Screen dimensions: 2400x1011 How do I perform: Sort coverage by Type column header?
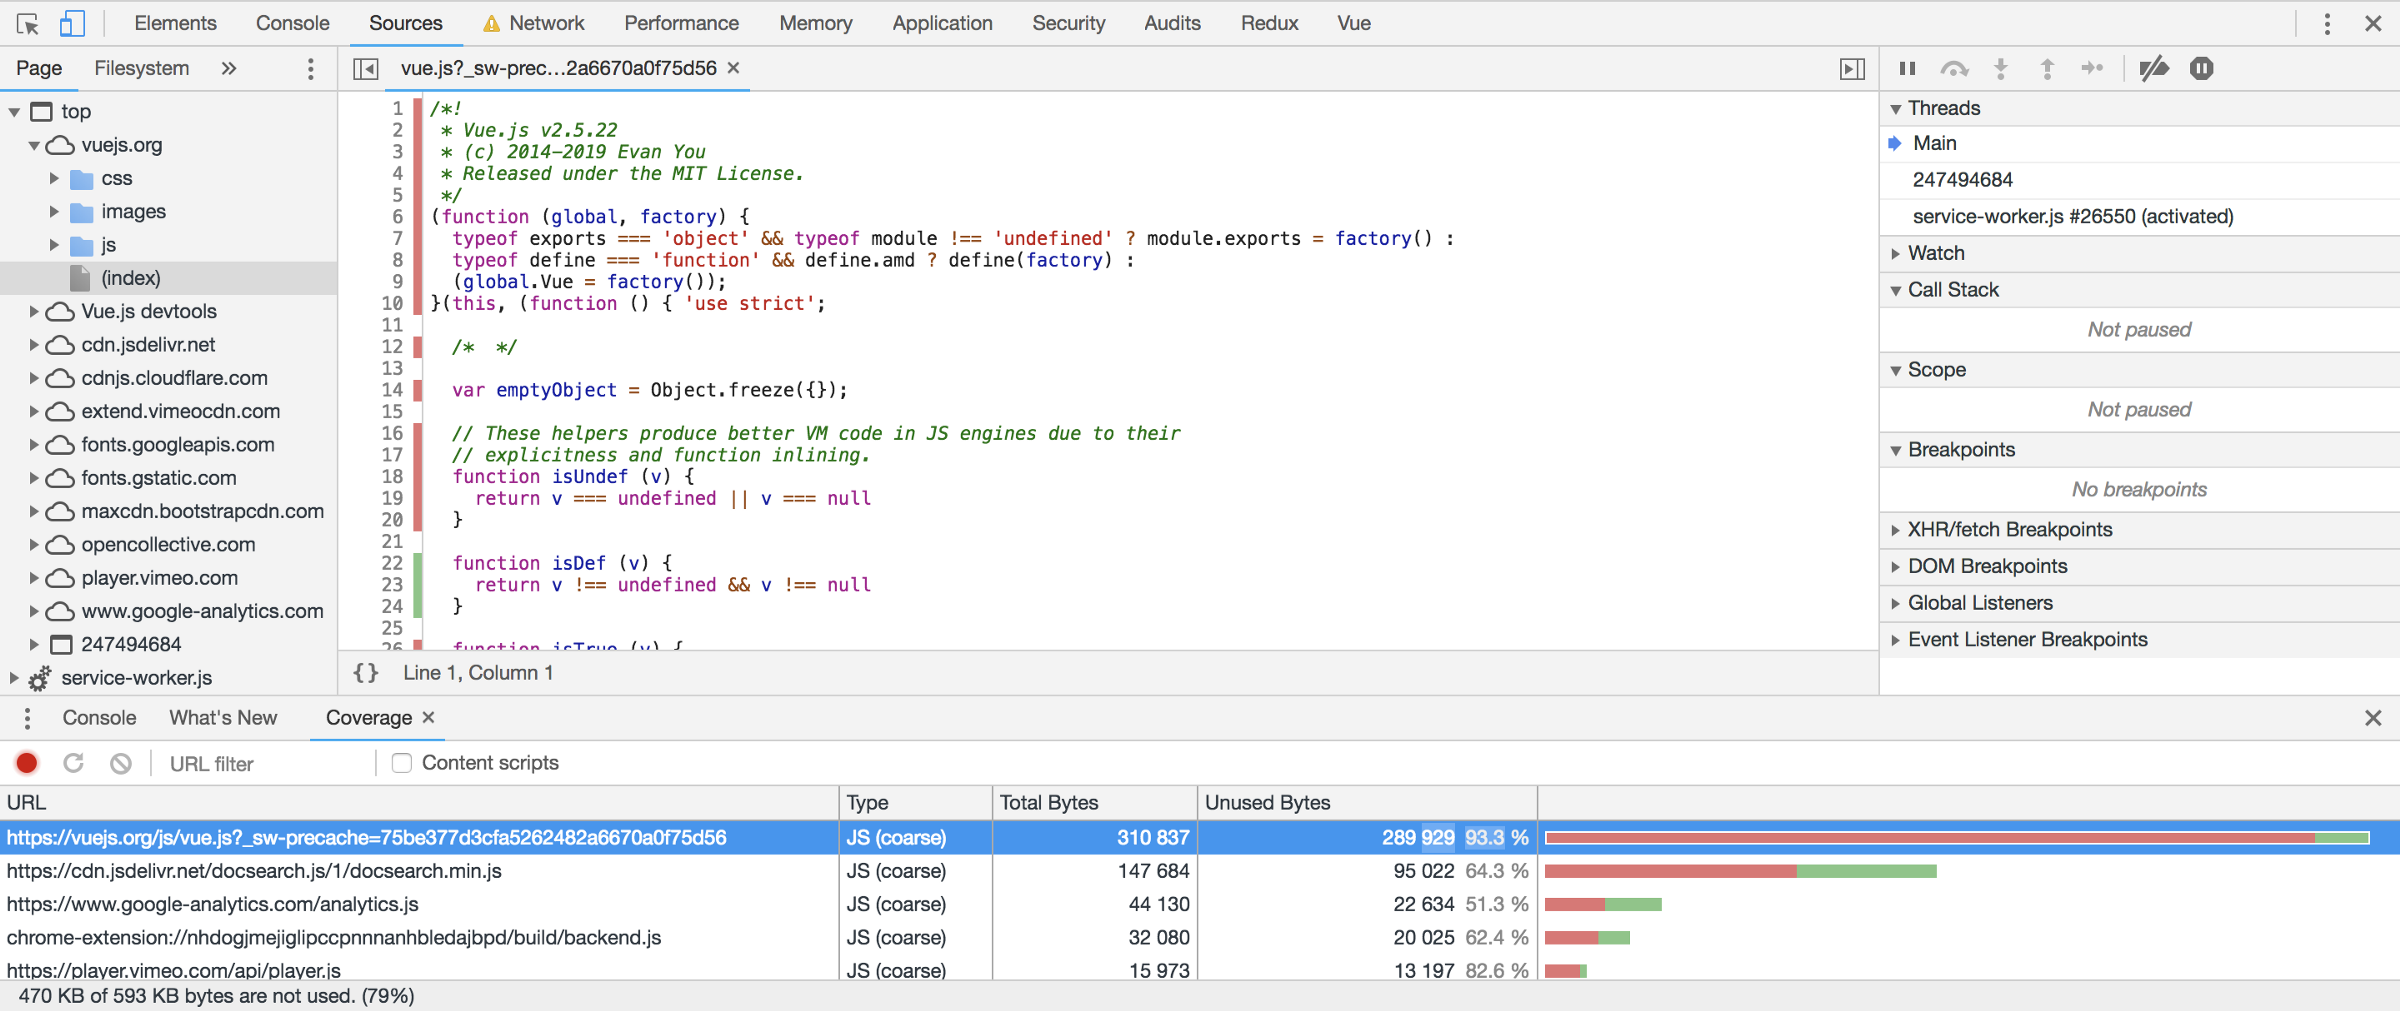915,802
